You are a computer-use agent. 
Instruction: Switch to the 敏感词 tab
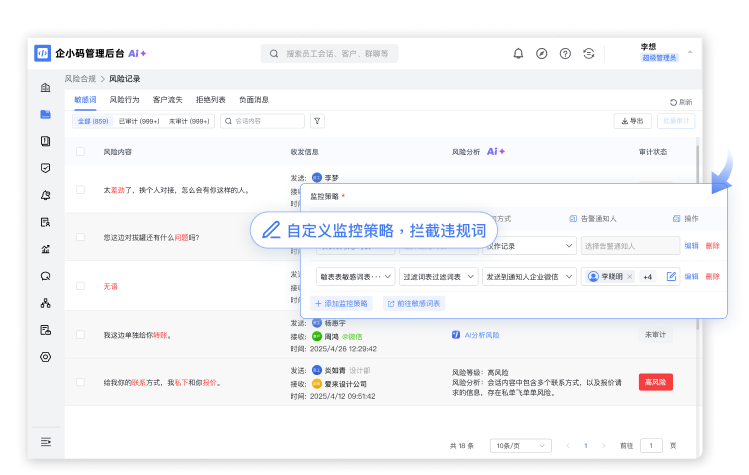tap(85, 99)
